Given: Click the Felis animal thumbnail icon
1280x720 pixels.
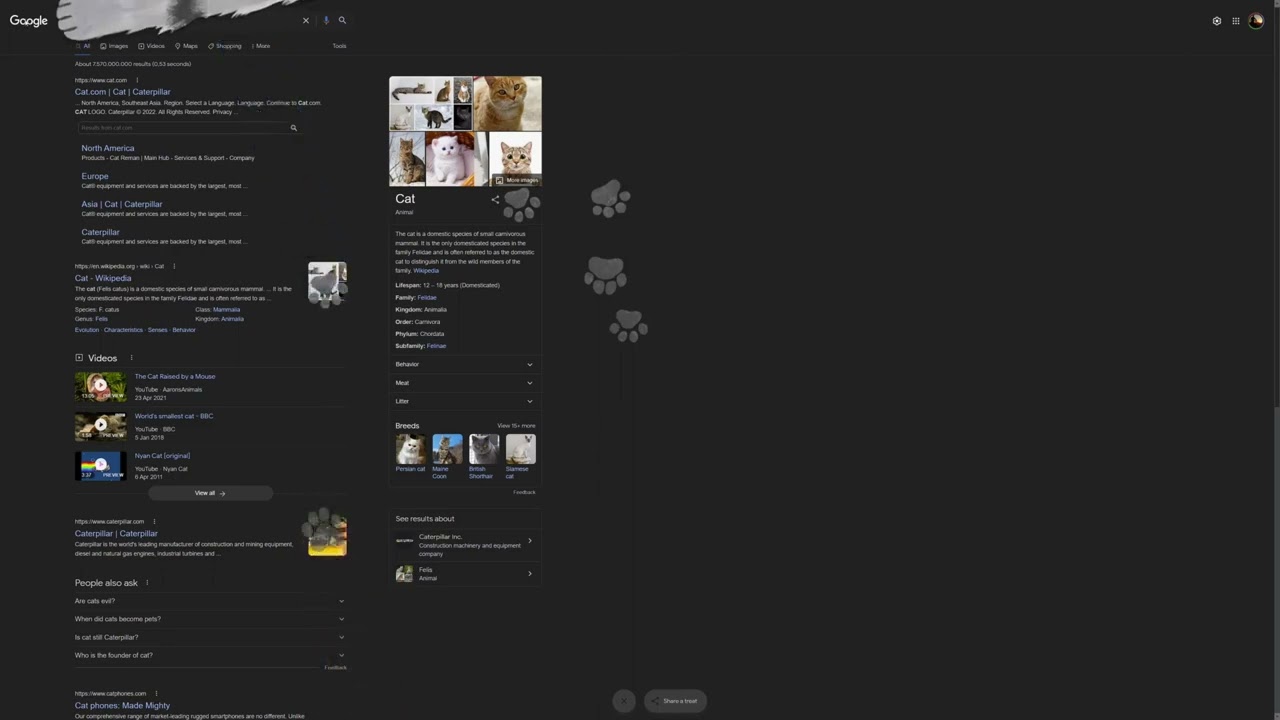Looking at the screenshot, I should [404, 574].
